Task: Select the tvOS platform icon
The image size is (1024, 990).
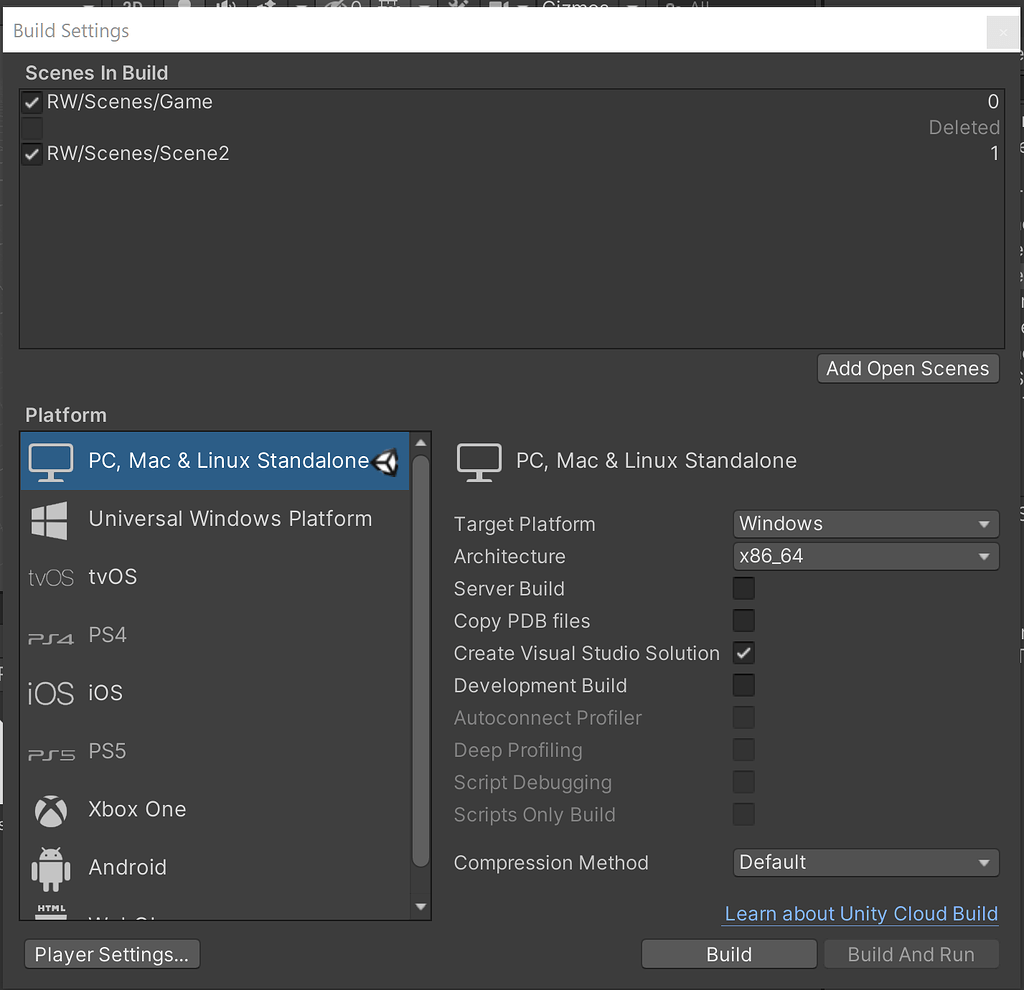Action: pos(51,578)
